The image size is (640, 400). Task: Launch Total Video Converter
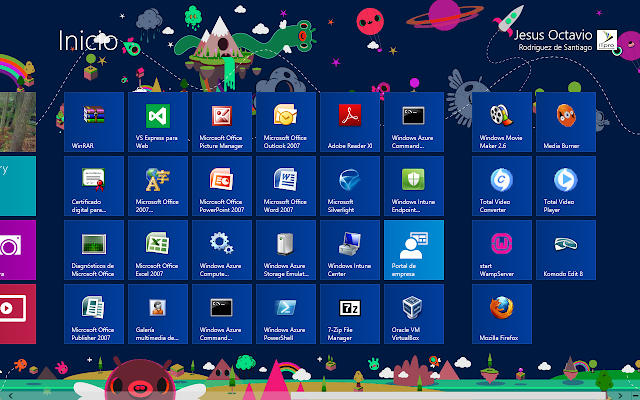click(x=502, y=186)
